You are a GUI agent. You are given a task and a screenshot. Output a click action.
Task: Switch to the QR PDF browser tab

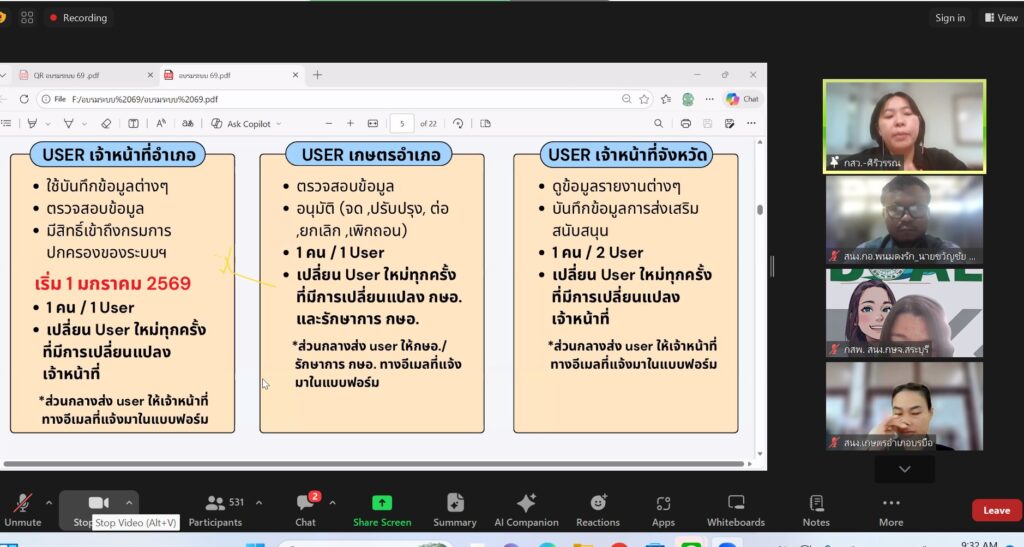click(70, 75)
